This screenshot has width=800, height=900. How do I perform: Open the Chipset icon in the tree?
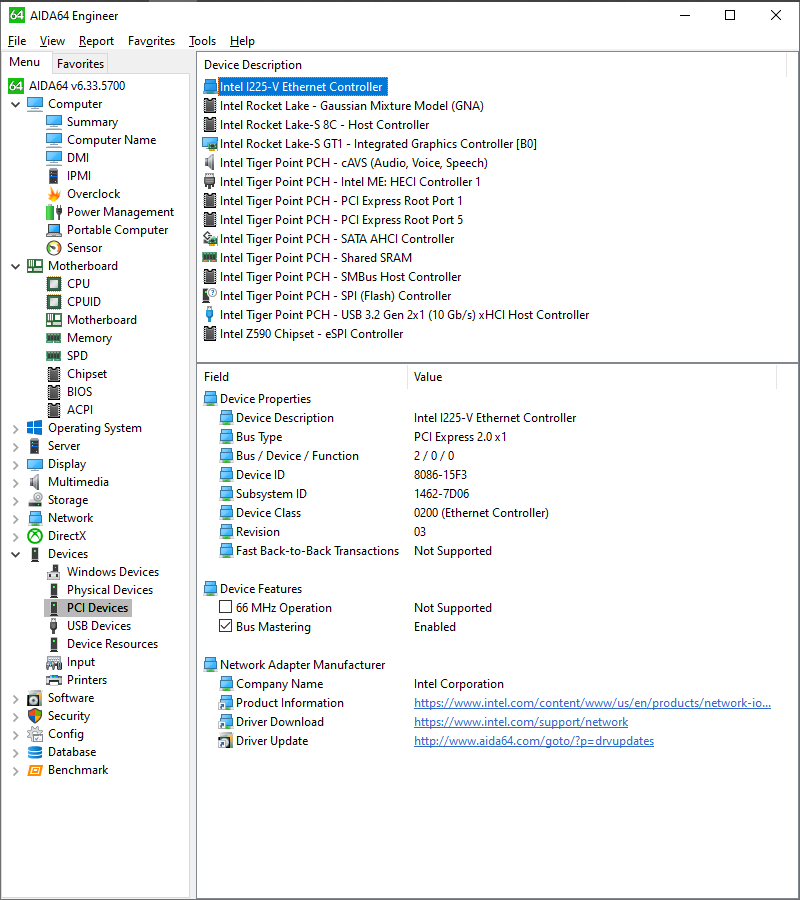point(54,374)
